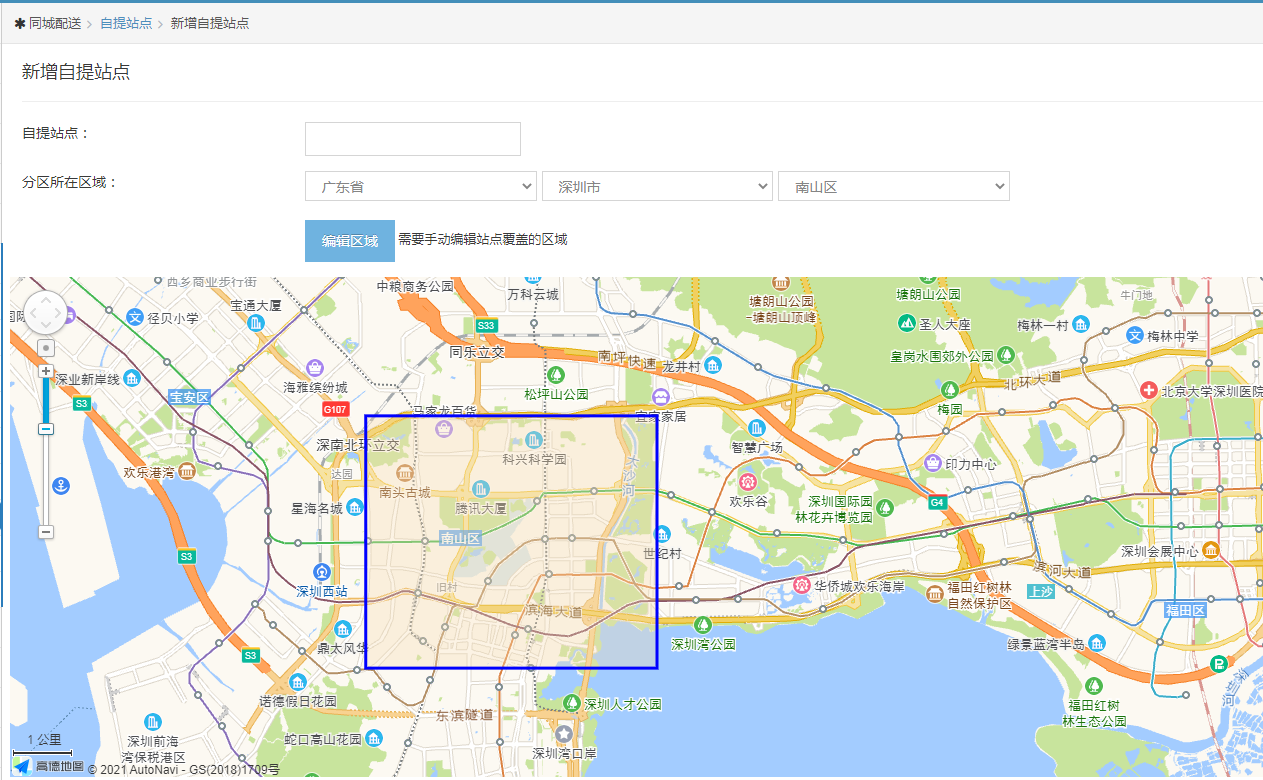Click the zoom slider handle on map
The height and width of the screenshot is (780, 1263).
coord(46,429)
